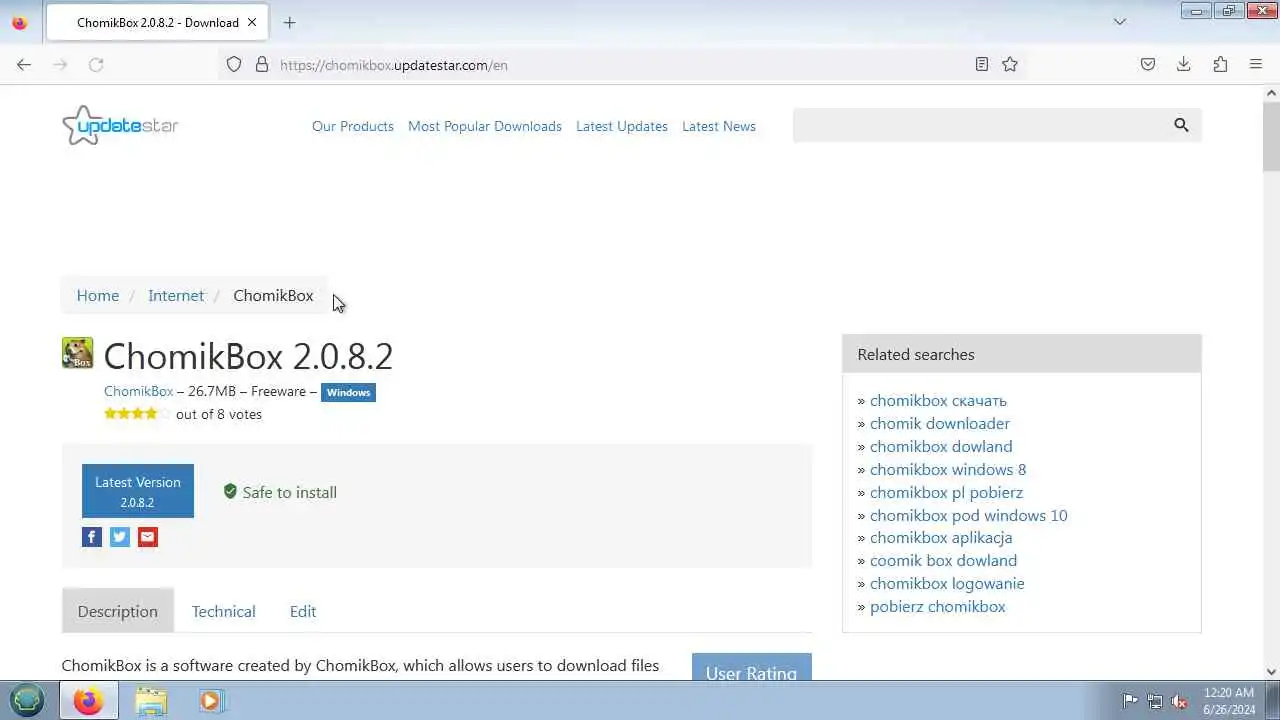The image size is (1280, 720).
Task: Open tracking protection shield icon
Action: (x=234, y=64)
